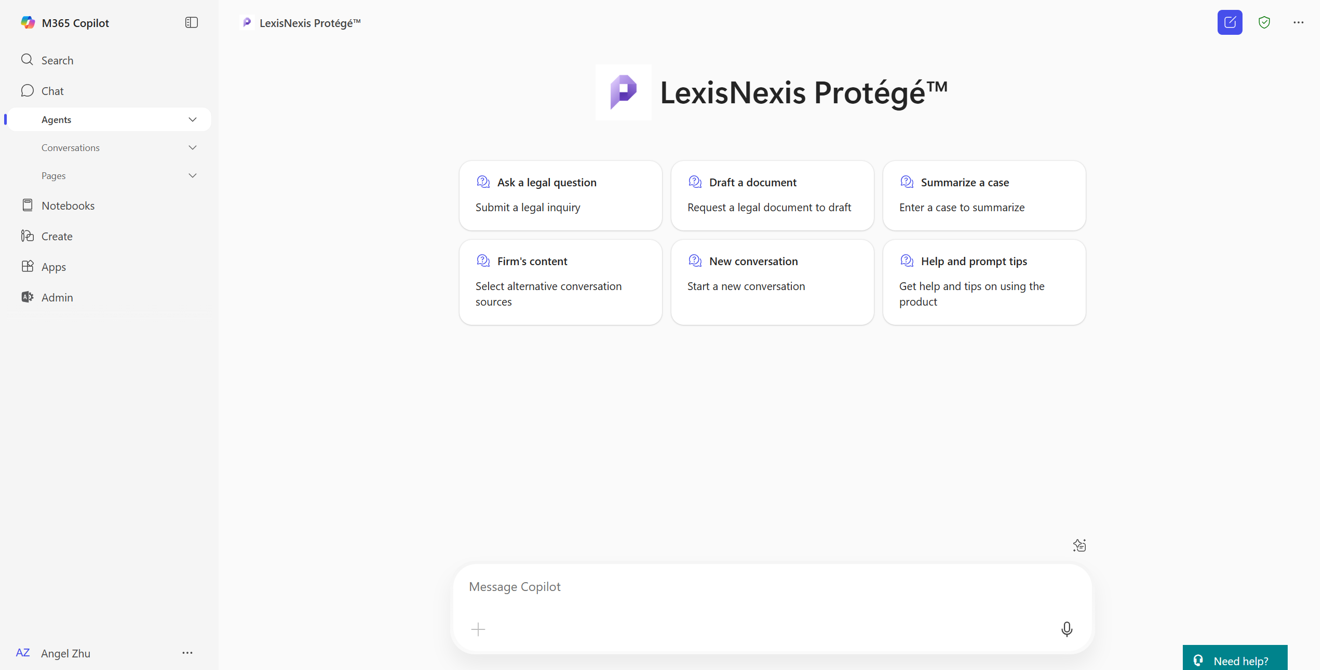
Task: Open the top-right ellipsis menu
Action: (1298, 22)
